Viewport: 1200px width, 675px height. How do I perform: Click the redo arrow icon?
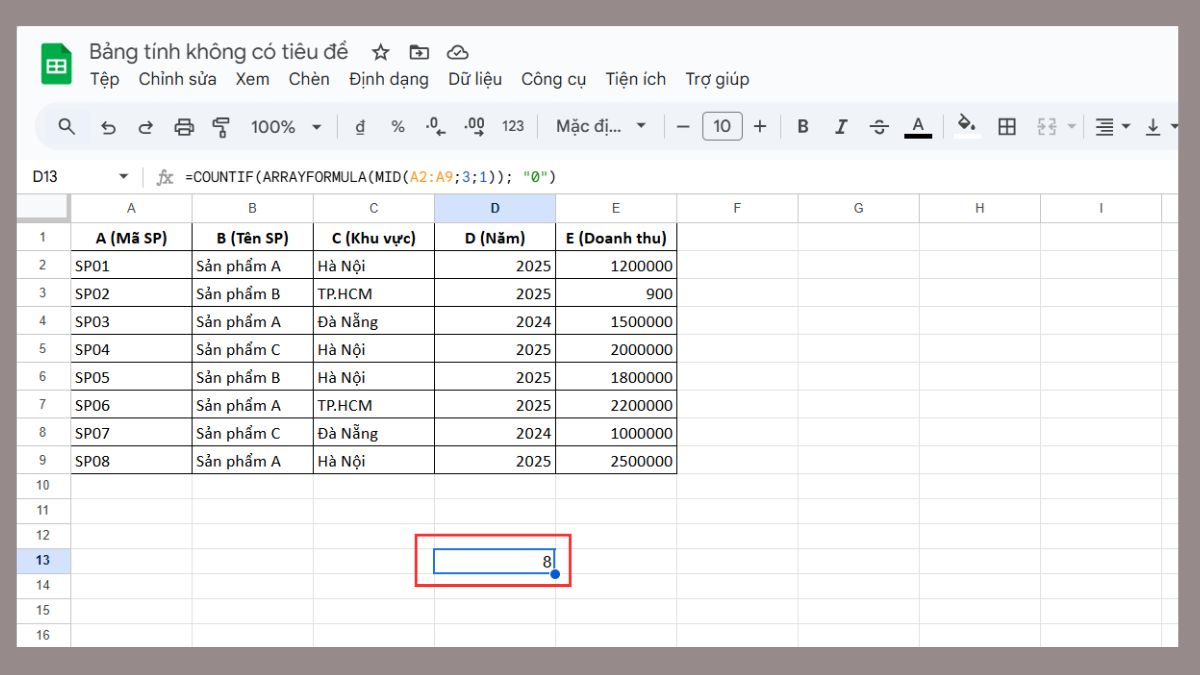146,127
